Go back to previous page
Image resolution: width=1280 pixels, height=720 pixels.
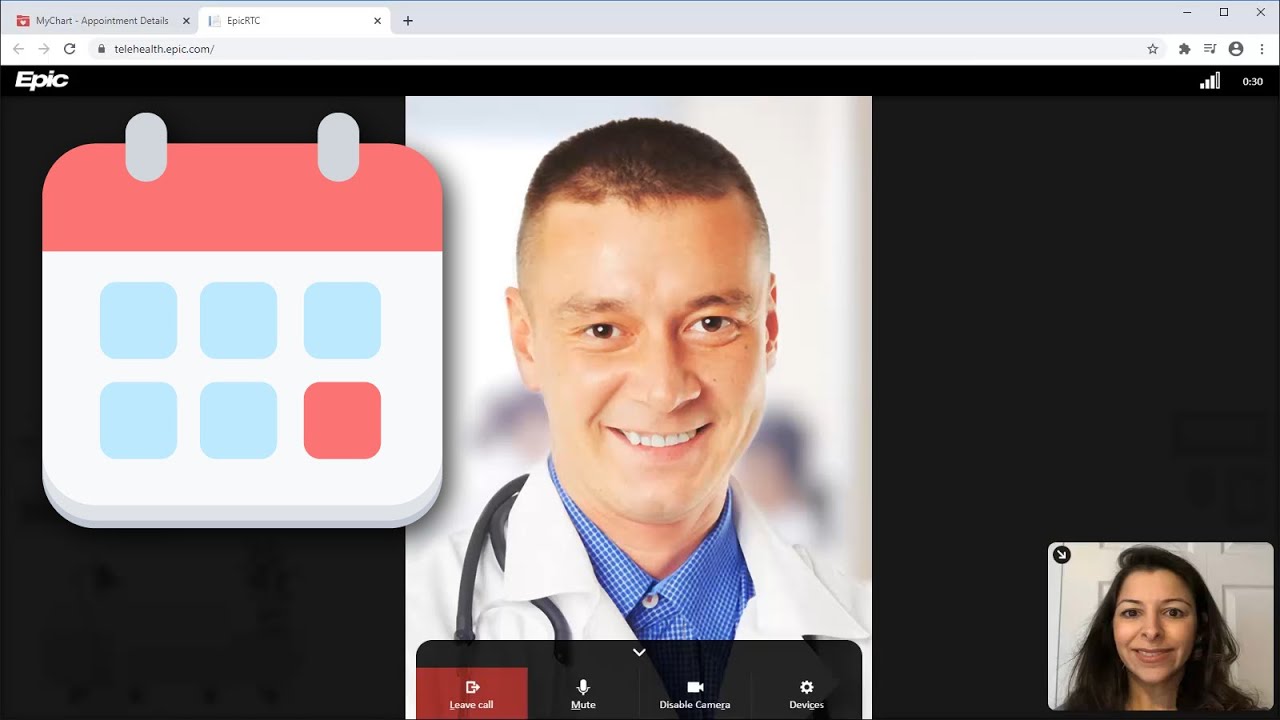18,49
